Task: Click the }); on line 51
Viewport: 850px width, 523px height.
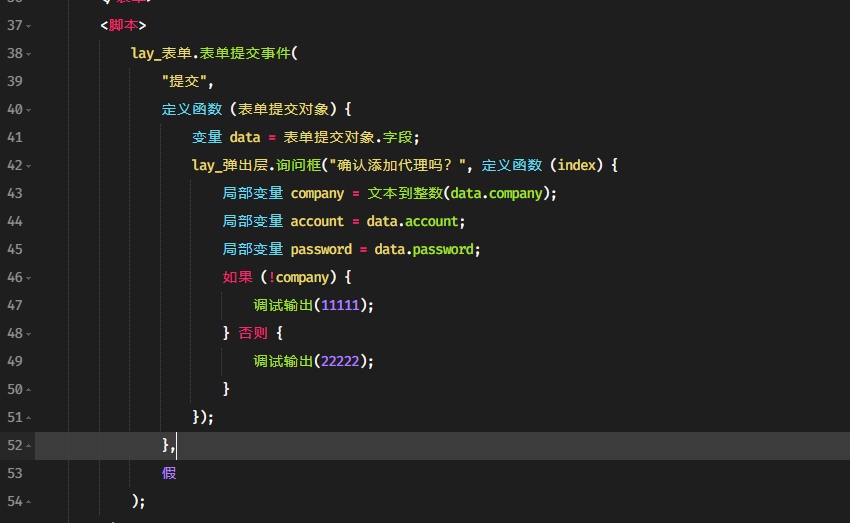Action: (203, 417)
